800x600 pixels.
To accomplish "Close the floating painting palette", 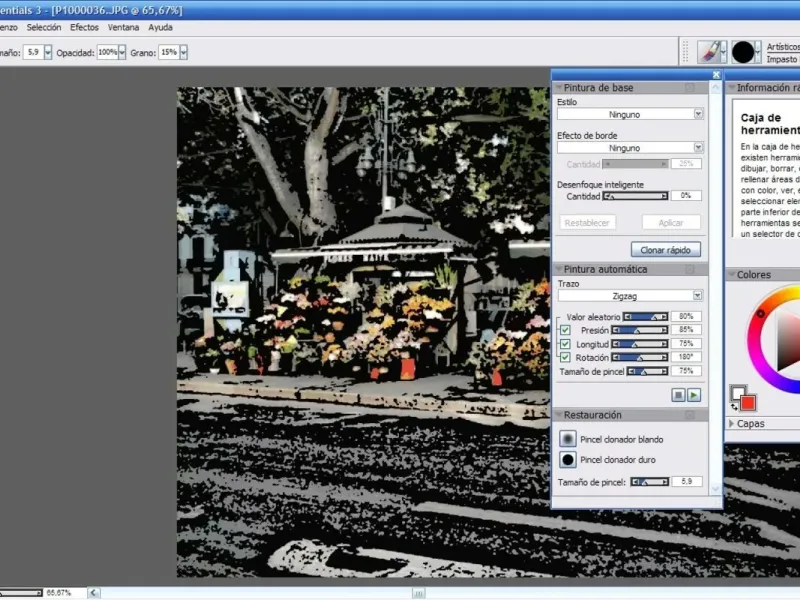I will 716,75.
